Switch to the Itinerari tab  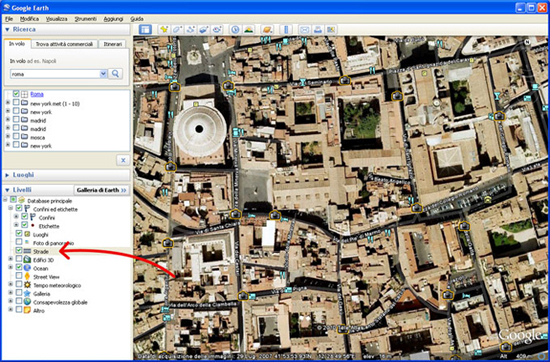[x=113, y=44]
